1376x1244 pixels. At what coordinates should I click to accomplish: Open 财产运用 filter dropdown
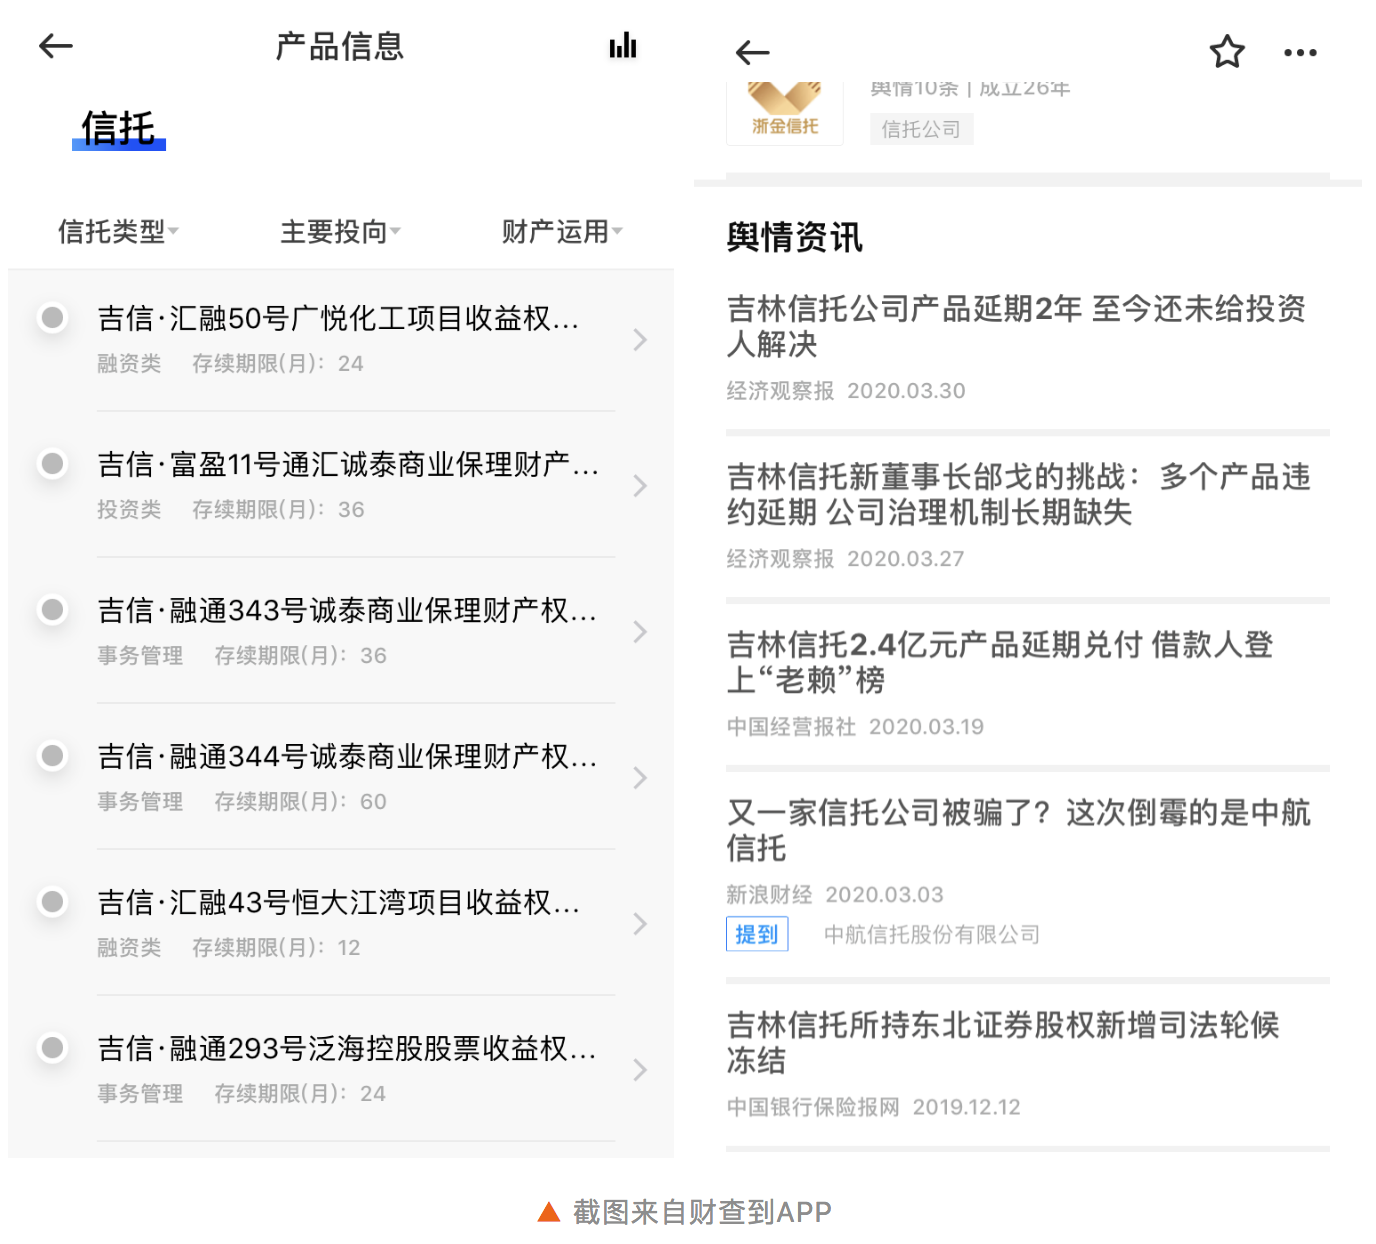(x=562, y=232)
